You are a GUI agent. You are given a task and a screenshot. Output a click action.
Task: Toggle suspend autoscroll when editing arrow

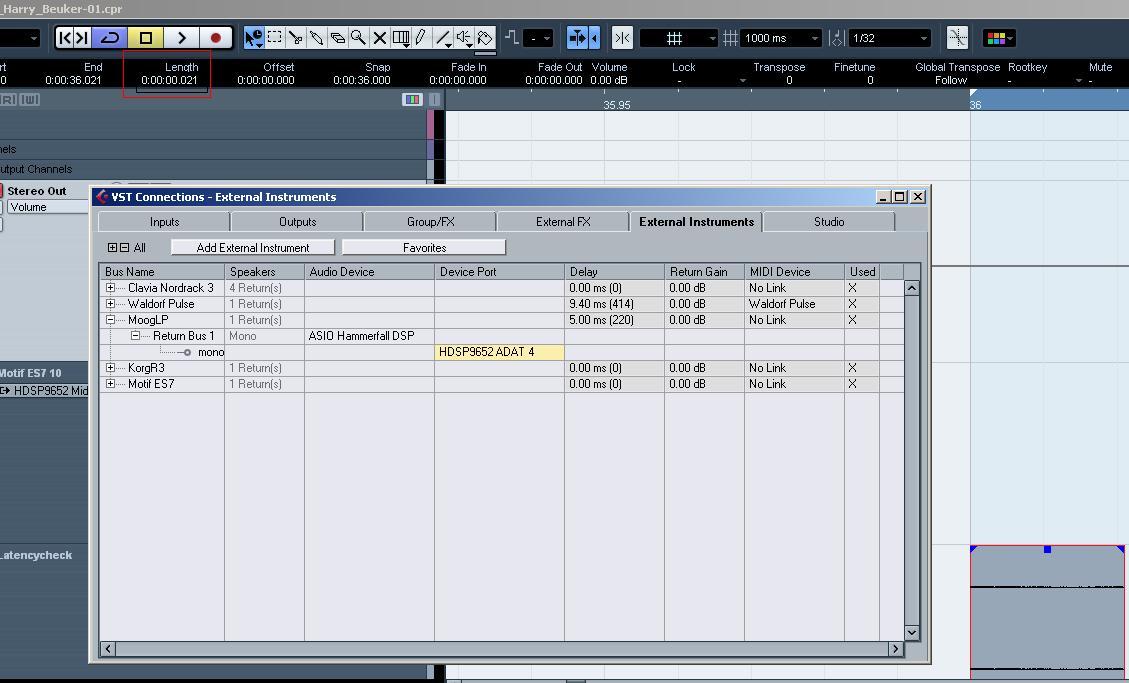tap(595, 37)
